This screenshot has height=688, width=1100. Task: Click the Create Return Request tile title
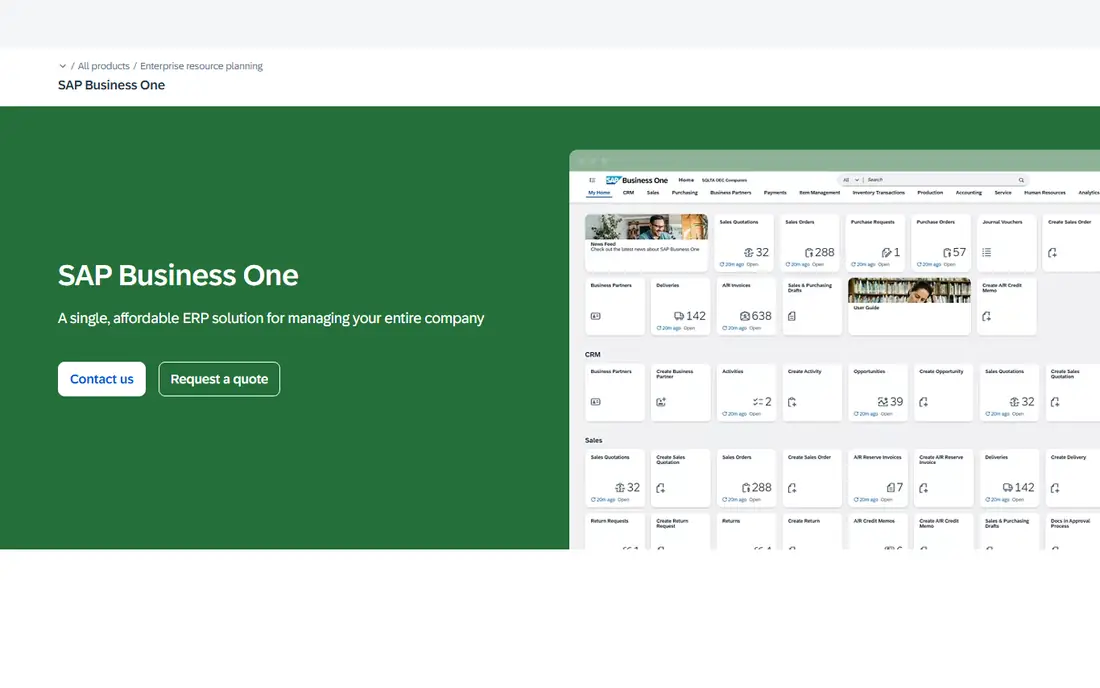coord(672,523)
